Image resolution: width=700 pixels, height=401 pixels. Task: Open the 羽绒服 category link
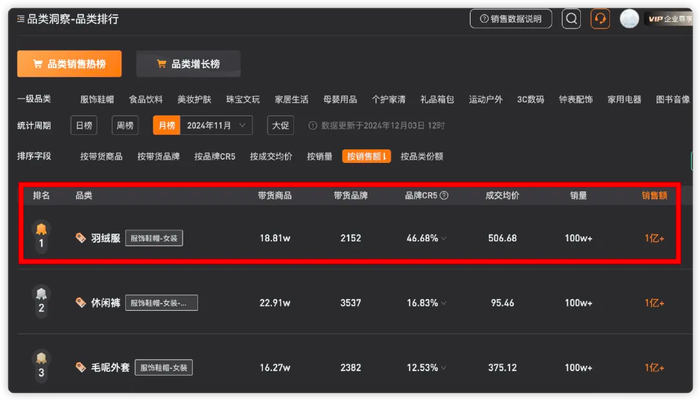(x=106, y=238)
